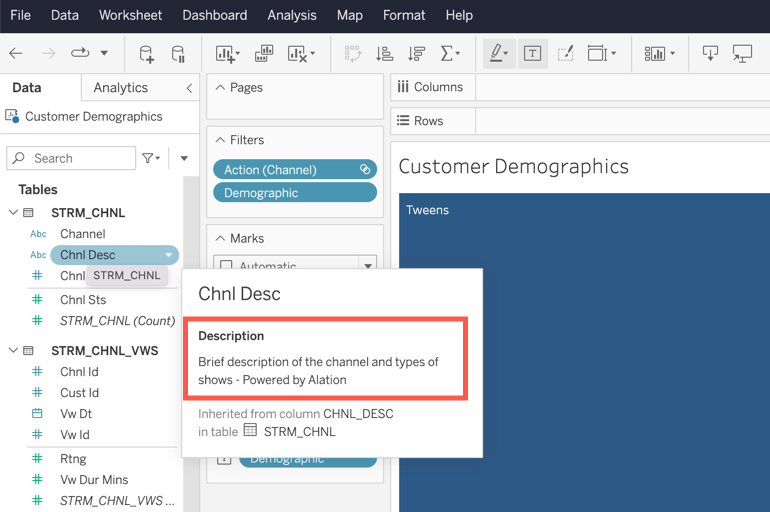This screenshot has height=512, width=770.
Task: Select the STRM_CHNL (Count) field
Action: [x=117, y=321]
